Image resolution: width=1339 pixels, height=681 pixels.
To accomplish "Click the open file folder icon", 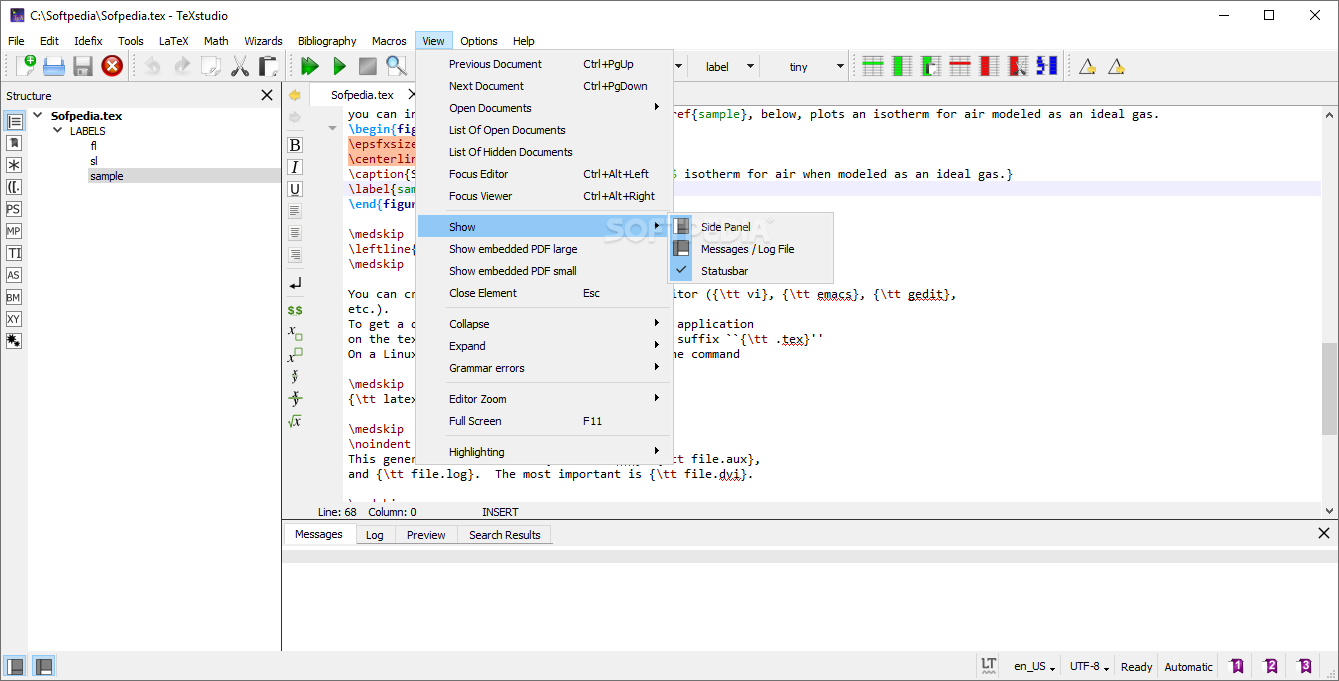I will [54, 66].
